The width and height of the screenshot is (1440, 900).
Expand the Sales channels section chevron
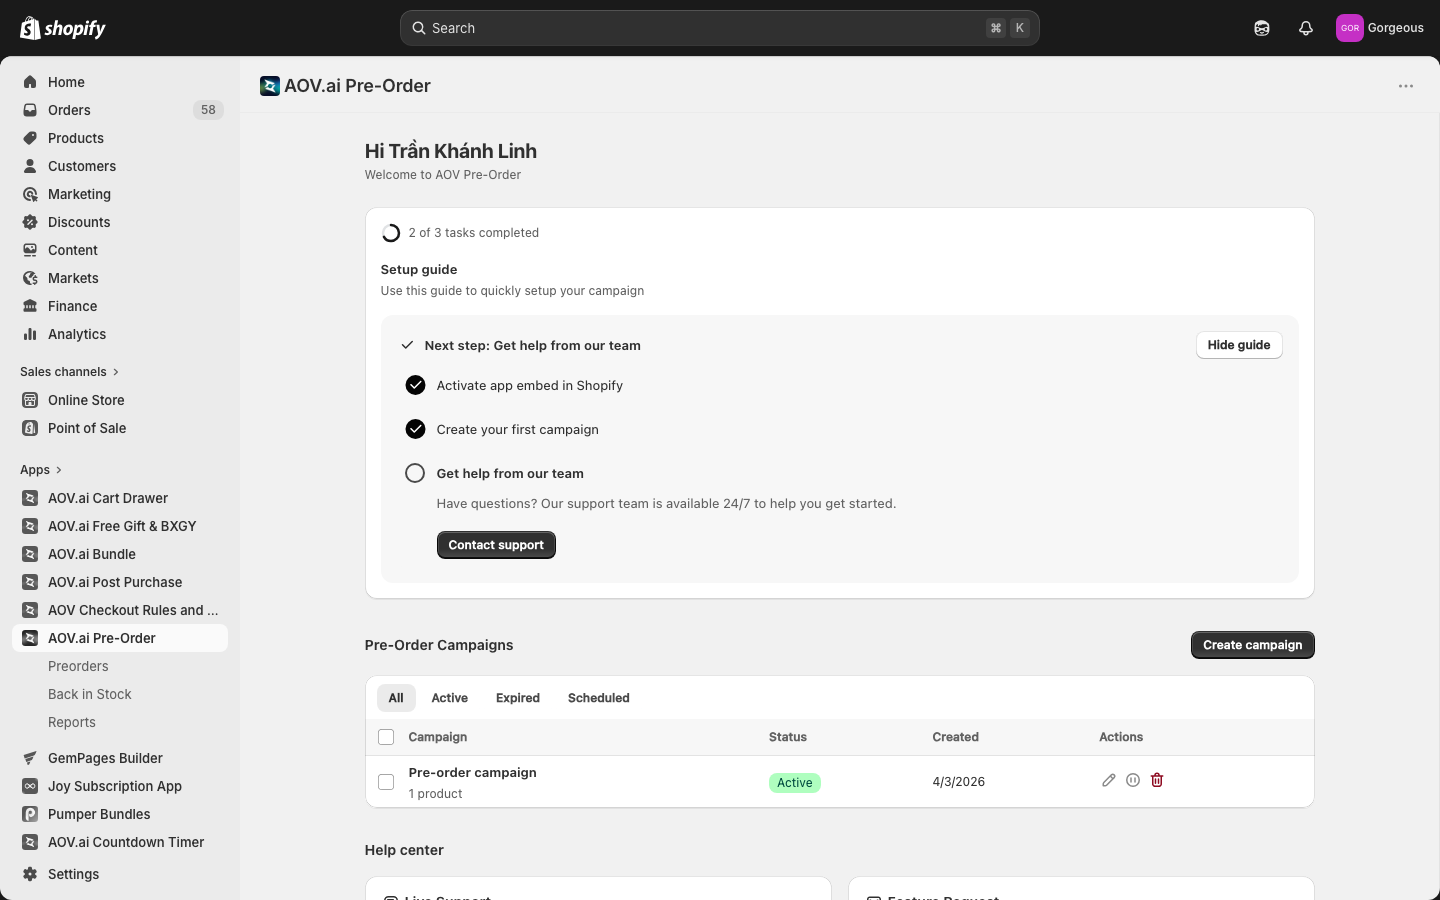pyautogui.click(x=116, y=372)
